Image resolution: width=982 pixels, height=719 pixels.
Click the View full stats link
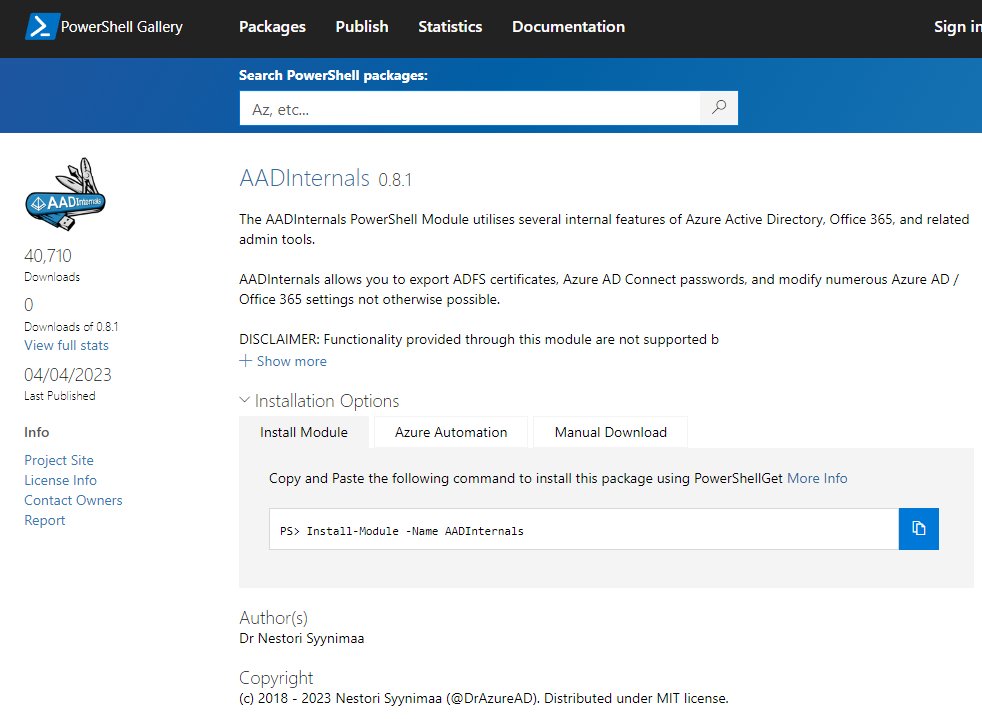click(x=66, y=345)
